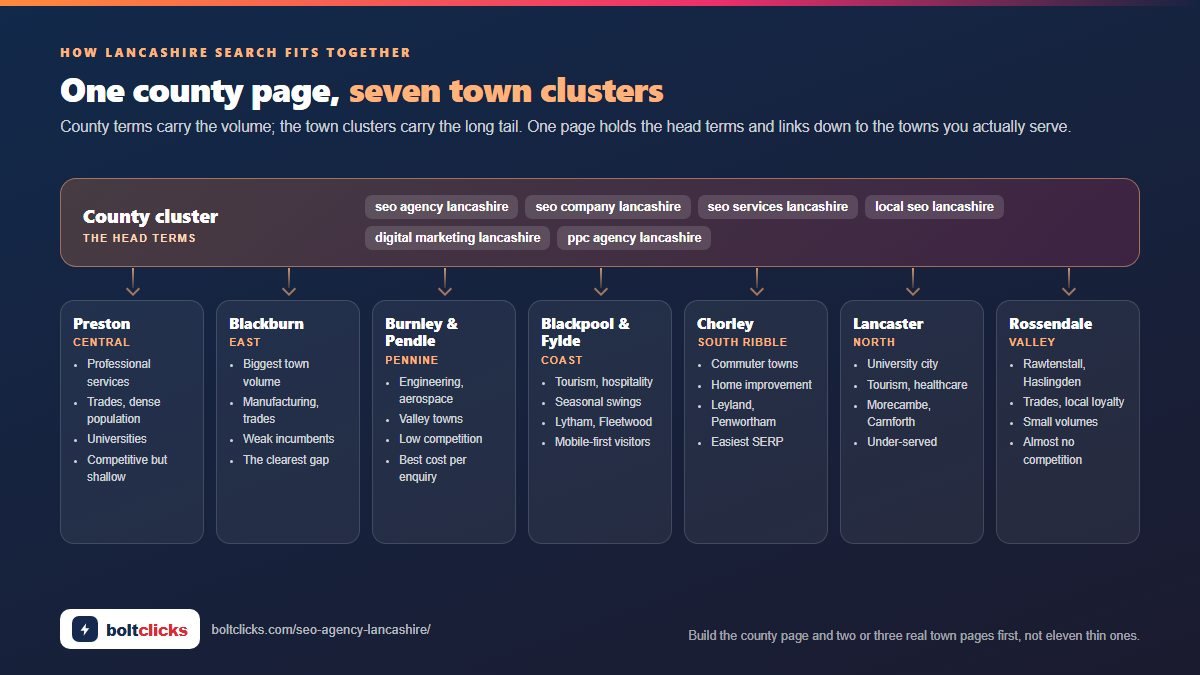The width and height of the screenshot is (1200, 675).
Task: Click the 'Blackpool & Fylde' card title
Action: [585, 332]
